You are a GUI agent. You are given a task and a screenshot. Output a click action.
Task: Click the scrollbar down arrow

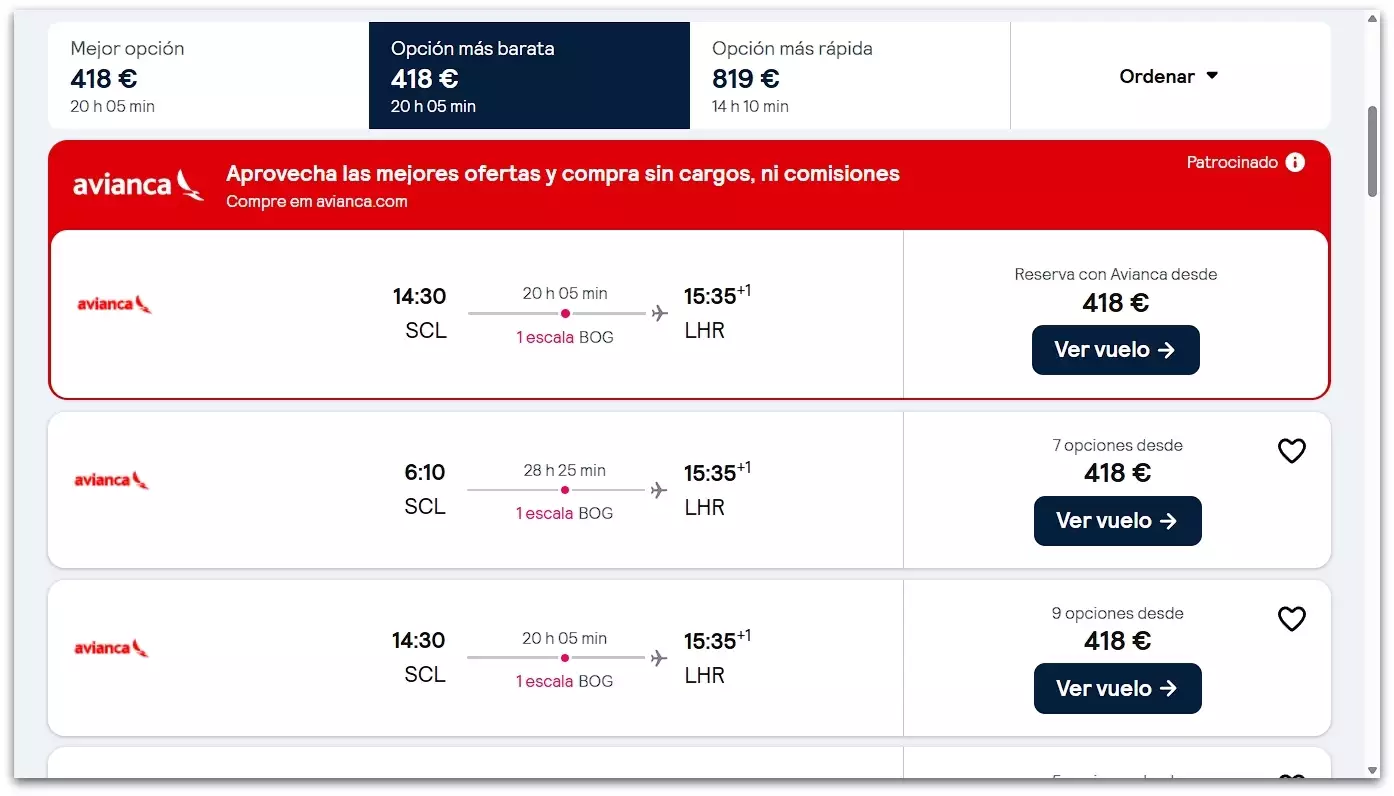click(x=1373, y=771)
